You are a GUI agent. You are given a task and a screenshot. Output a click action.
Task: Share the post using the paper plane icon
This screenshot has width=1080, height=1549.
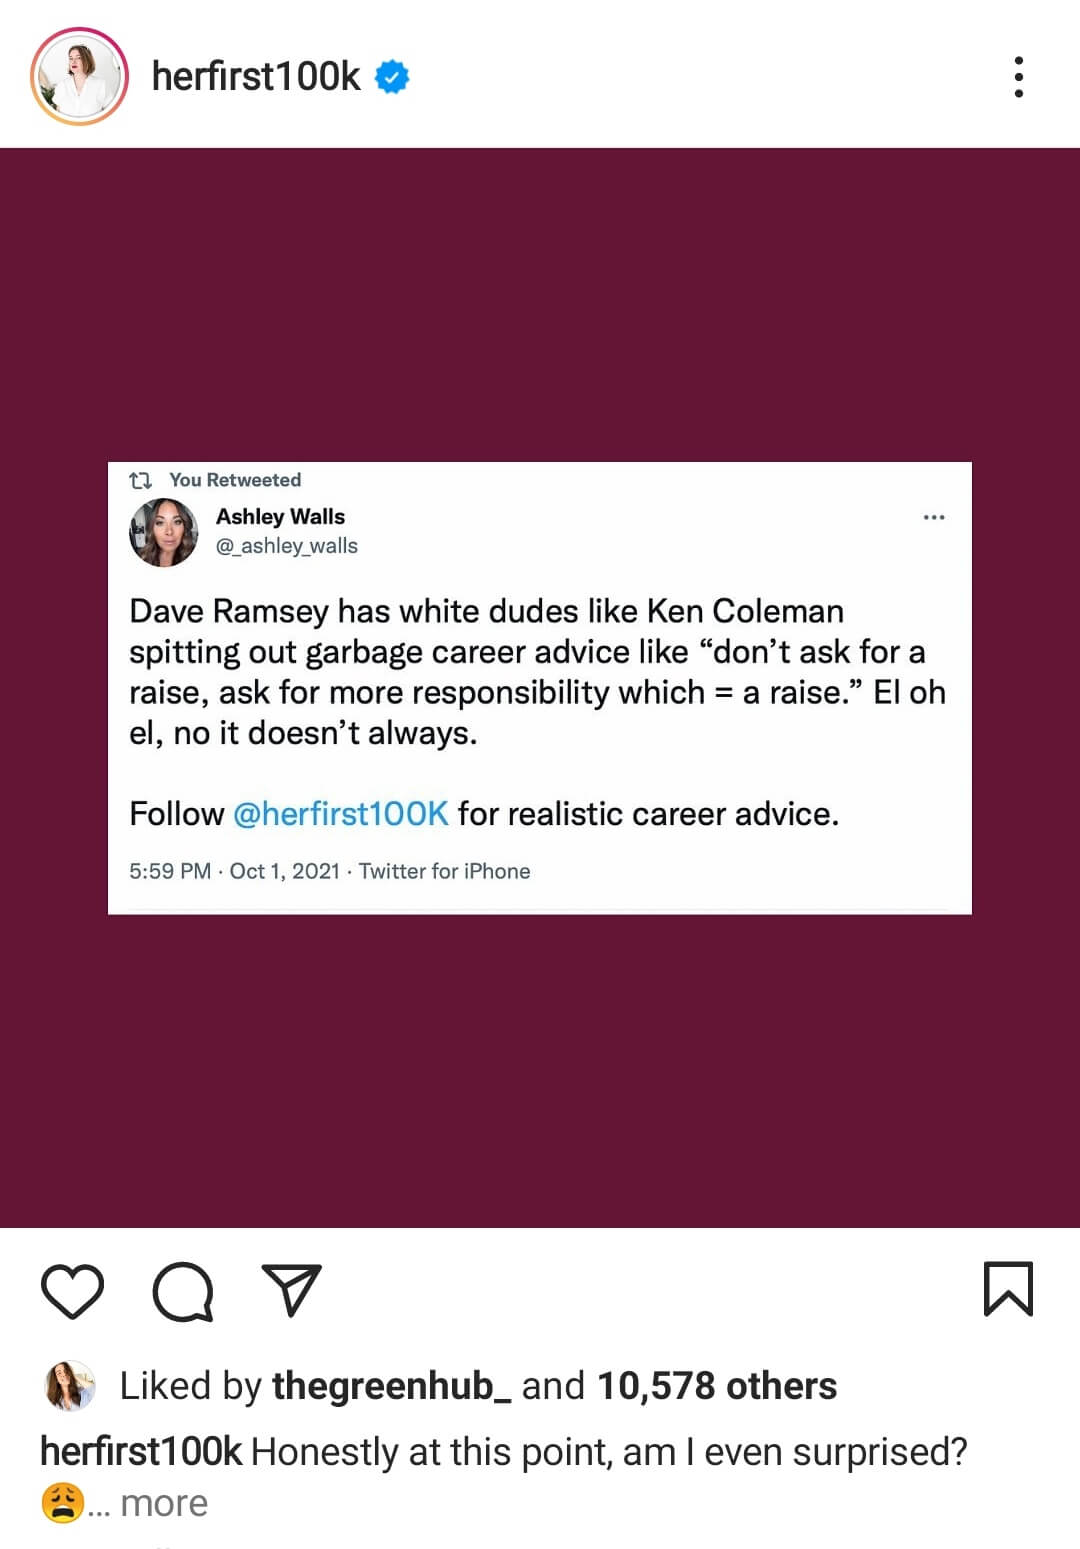coord(291,1289)
